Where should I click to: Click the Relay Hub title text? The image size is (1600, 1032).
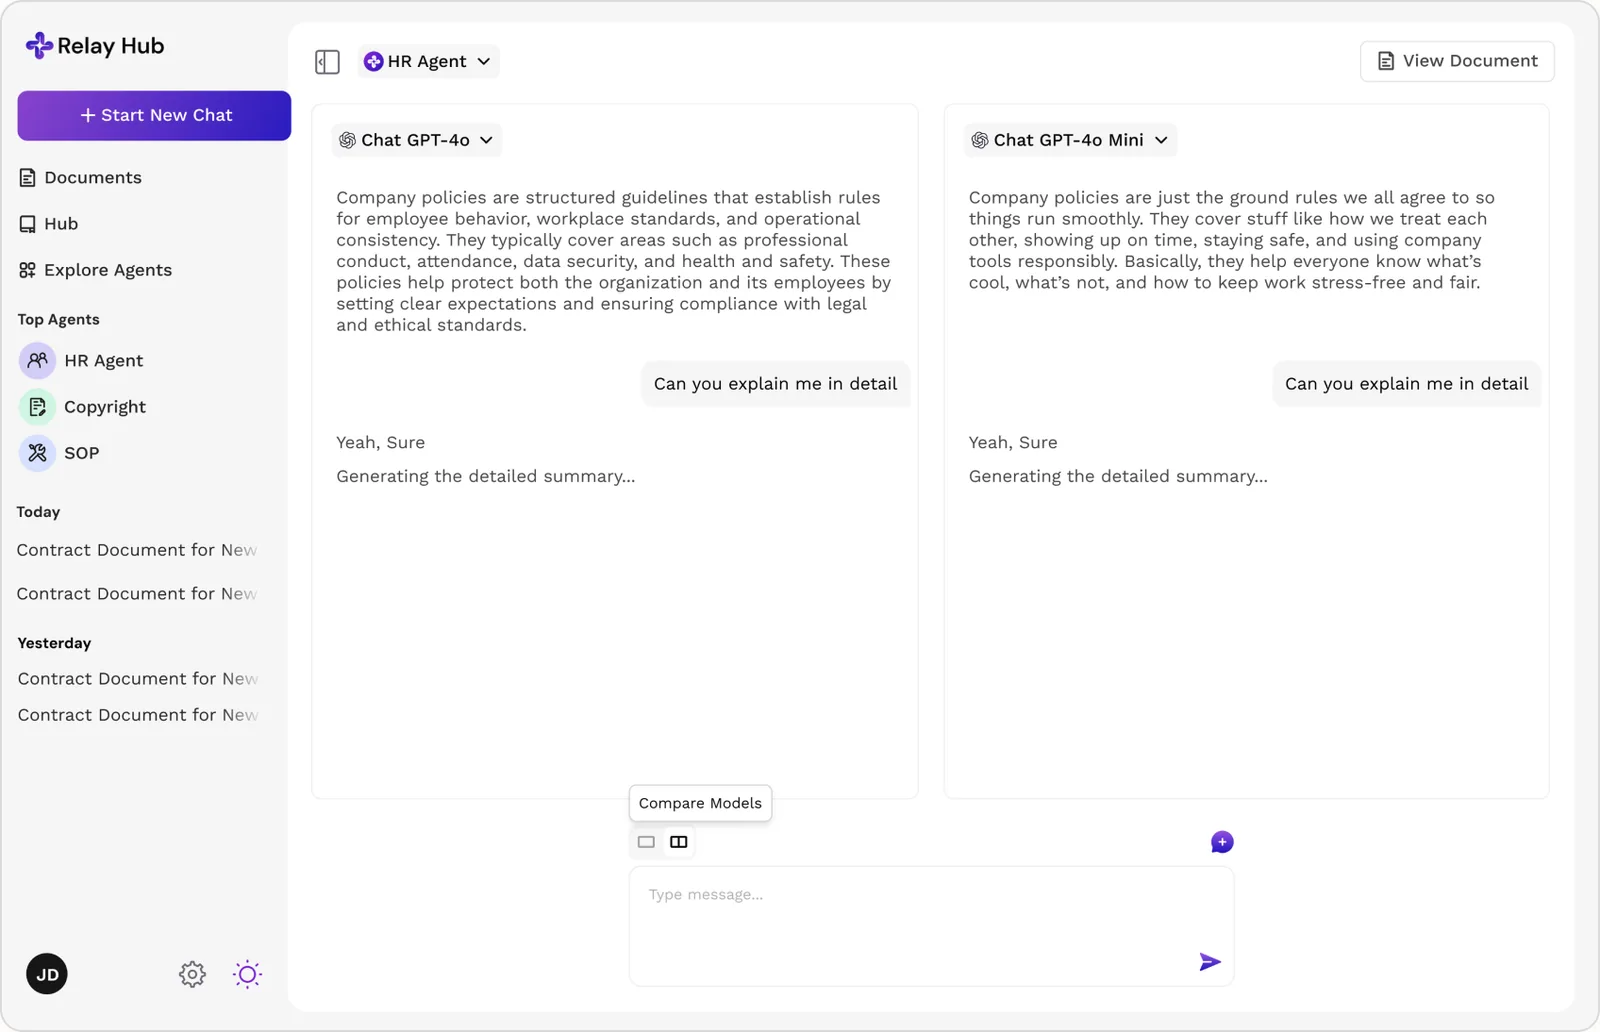tap(110, 46)
